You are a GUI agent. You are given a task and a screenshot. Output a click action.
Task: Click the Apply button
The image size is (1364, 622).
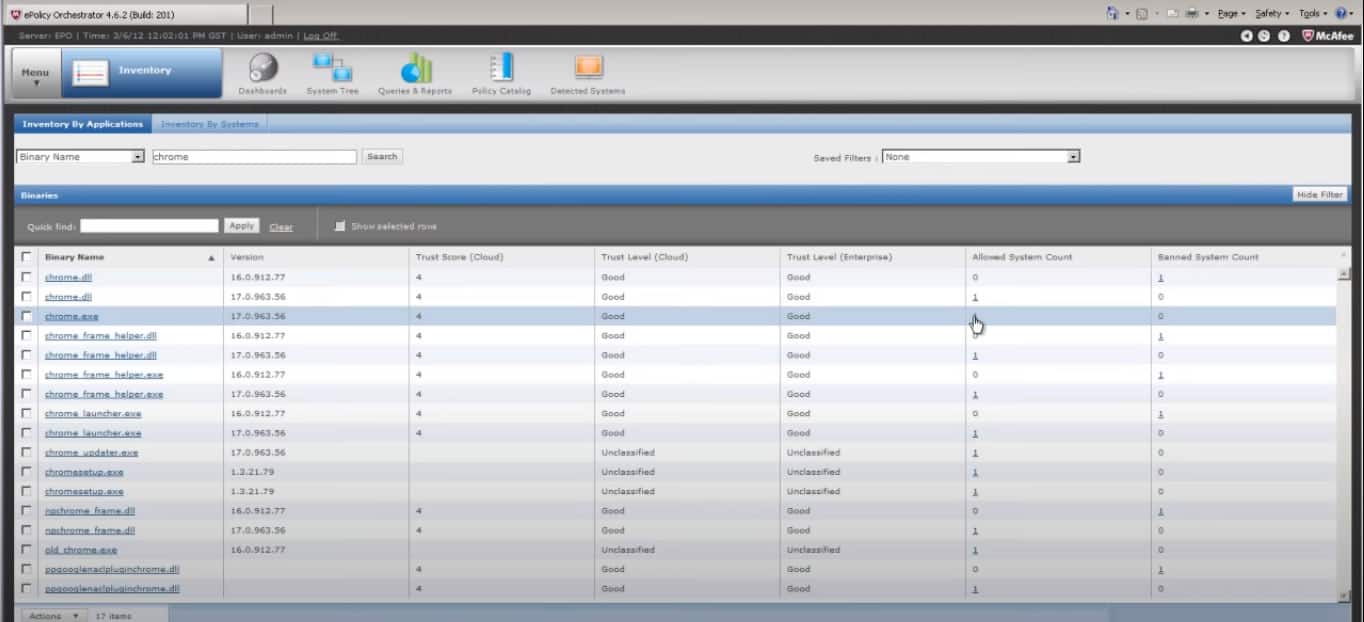(x=241, y=226)
